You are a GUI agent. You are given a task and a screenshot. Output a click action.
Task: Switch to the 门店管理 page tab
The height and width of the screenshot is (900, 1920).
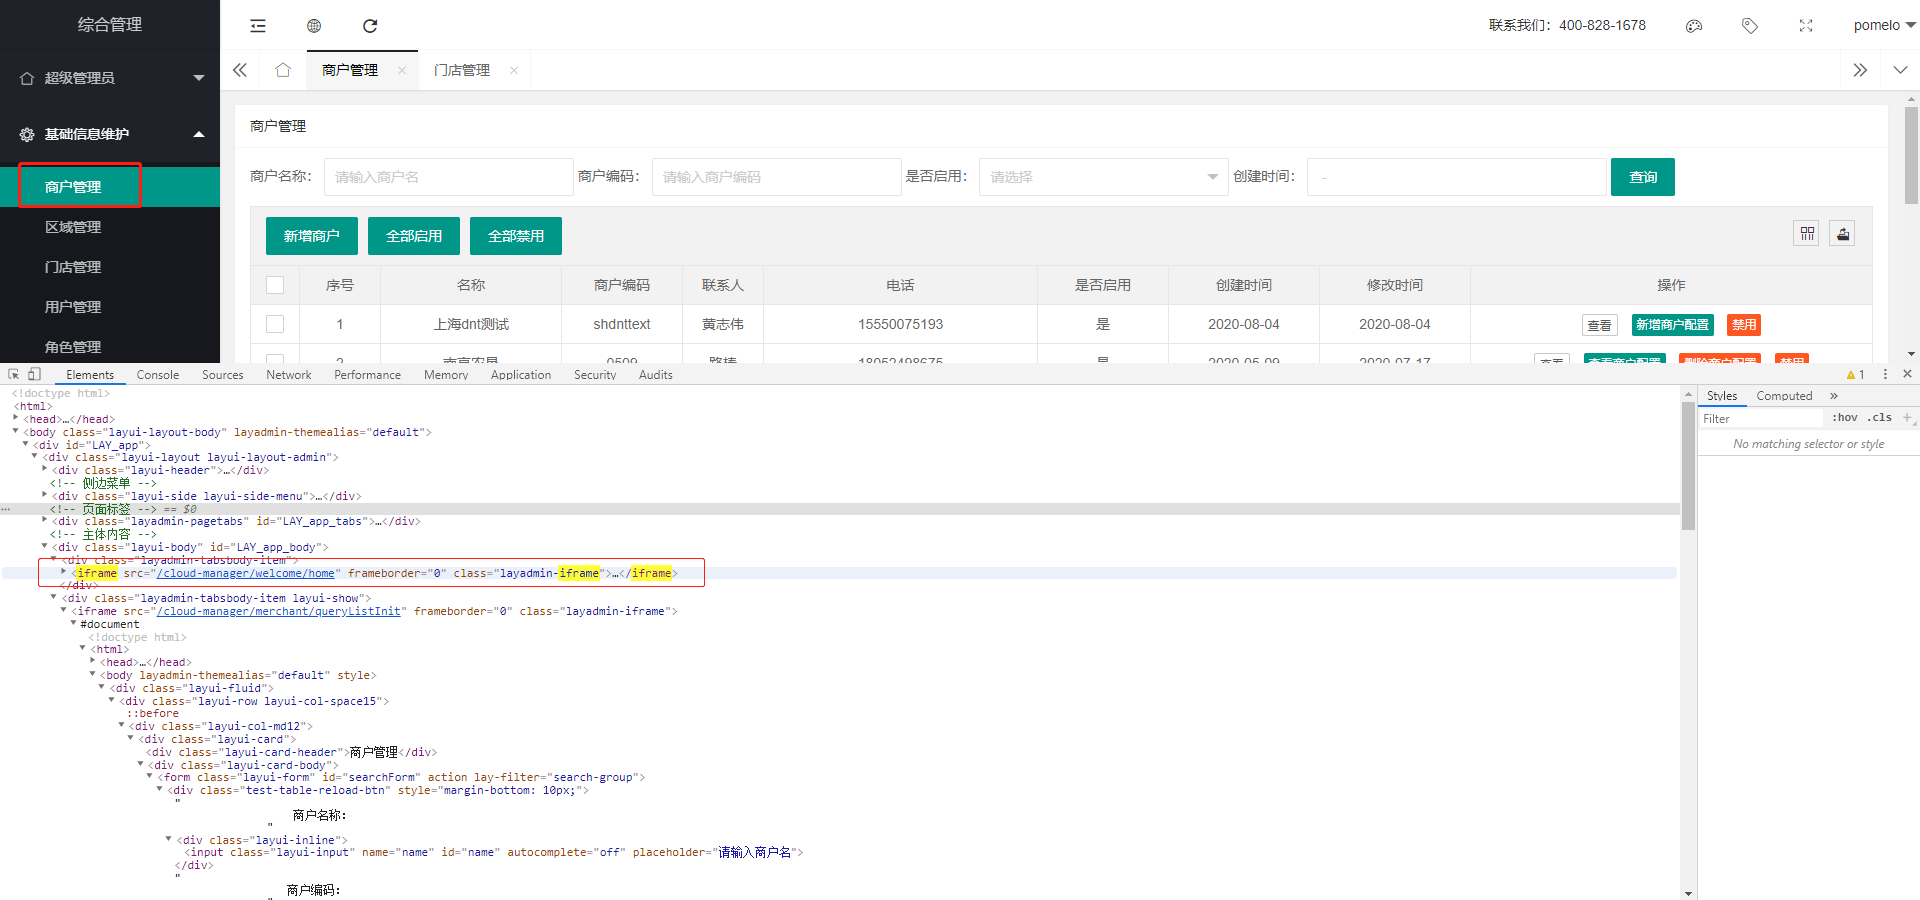click(462, 70)
